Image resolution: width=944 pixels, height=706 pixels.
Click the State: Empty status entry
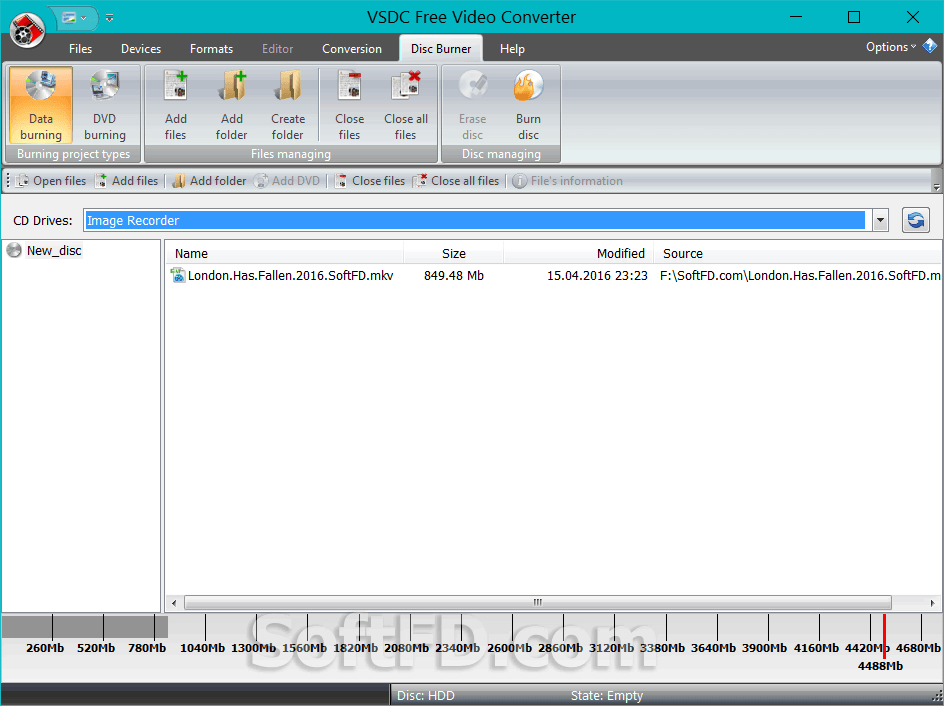[x=607, y=696]
